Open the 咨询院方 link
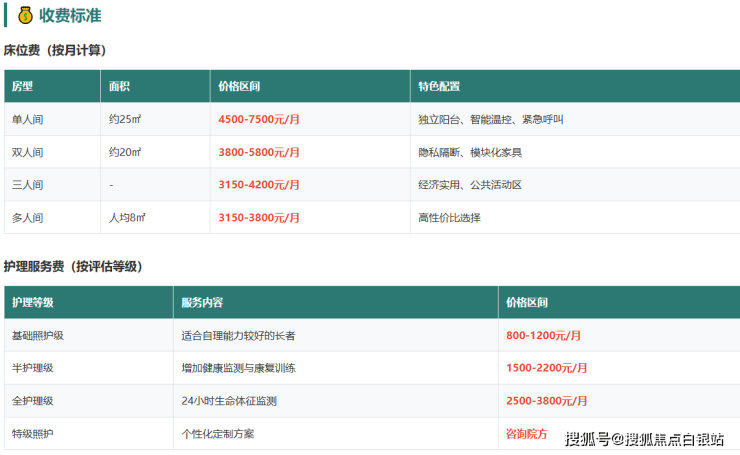This screenshot has width=740, height=455. (527, 434)
